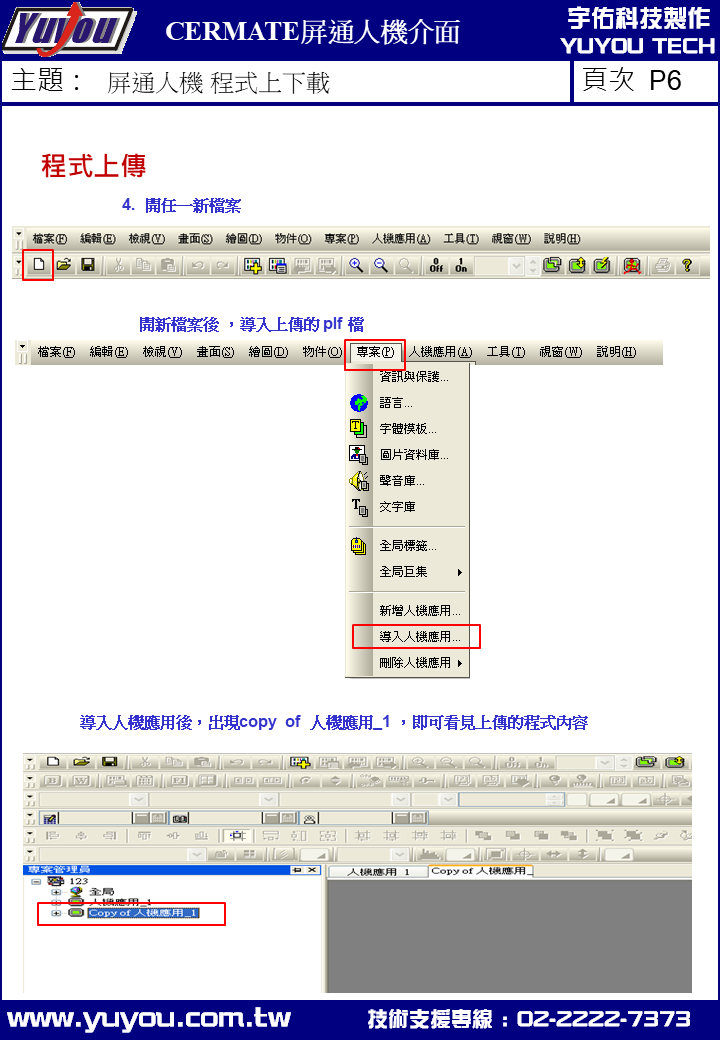Click the new screen icon in bottom screenshot
The width and height of the screenshot is (720, 1040).
(300, 761)
